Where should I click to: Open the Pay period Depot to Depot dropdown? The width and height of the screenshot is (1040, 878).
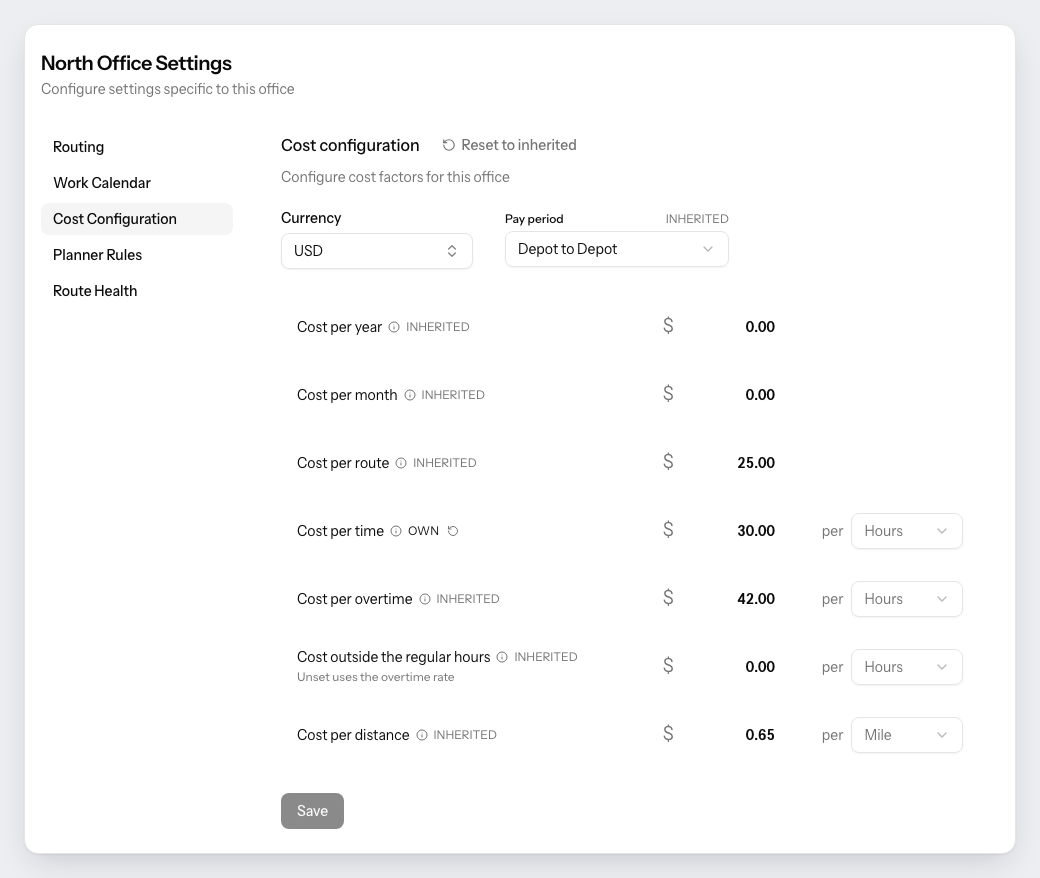617,249
